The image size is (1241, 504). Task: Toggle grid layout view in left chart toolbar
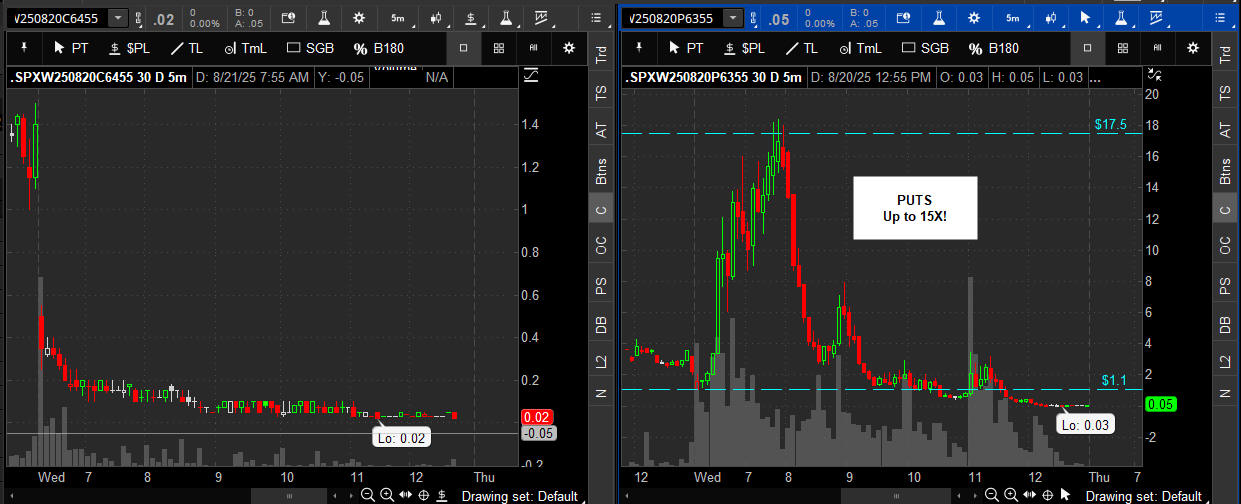(499, 48)
